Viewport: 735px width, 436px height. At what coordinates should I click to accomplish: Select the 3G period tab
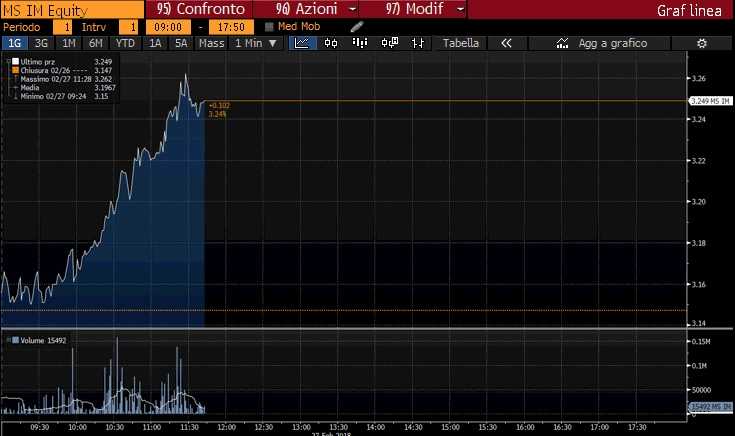(x=41, y=43)
